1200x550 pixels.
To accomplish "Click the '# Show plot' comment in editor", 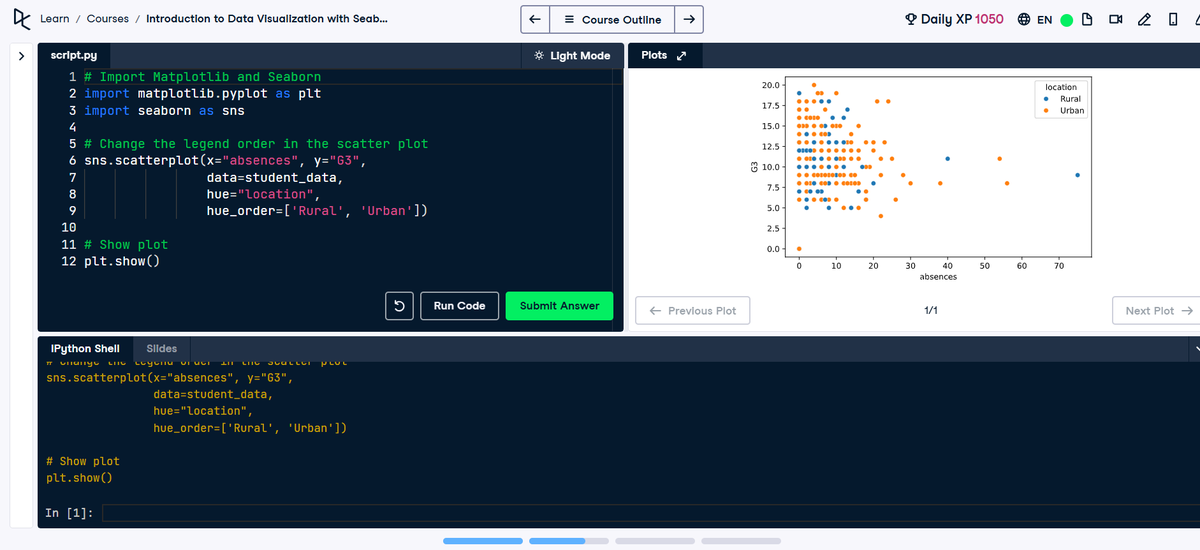I will [126, 245].
